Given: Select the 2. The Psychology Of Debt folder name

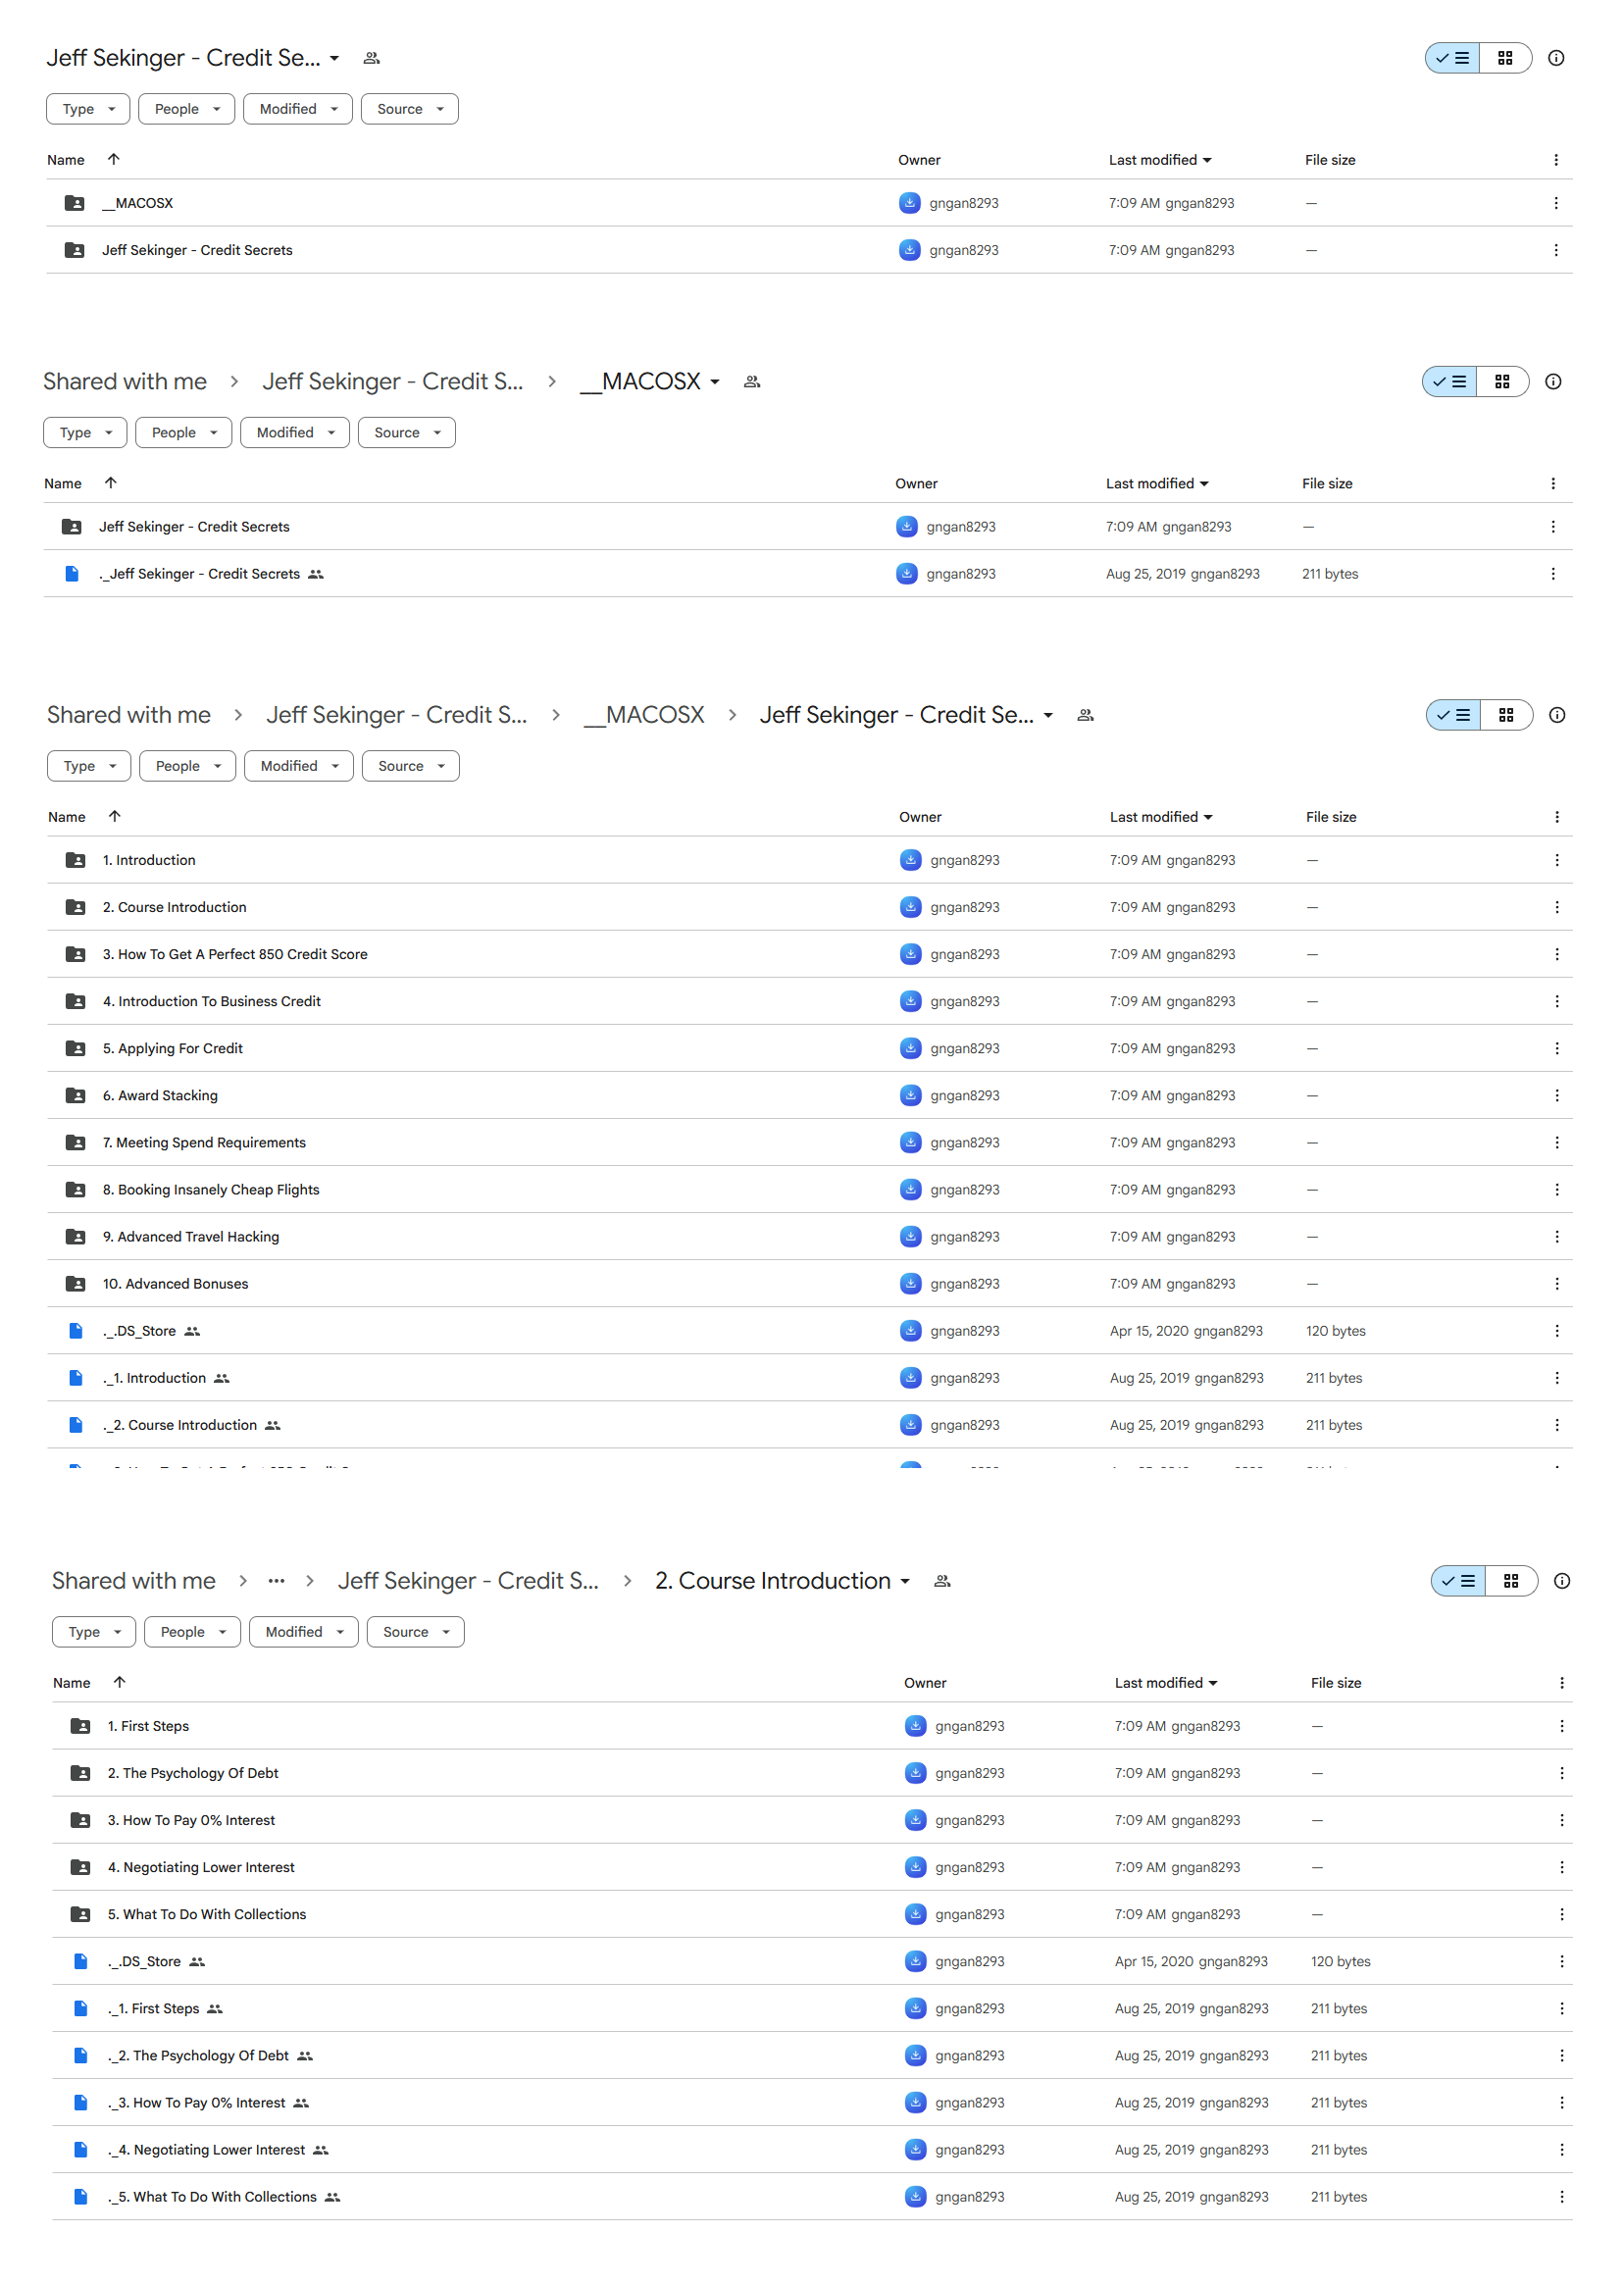Looking at the screenshot, I should (193, 1773).
